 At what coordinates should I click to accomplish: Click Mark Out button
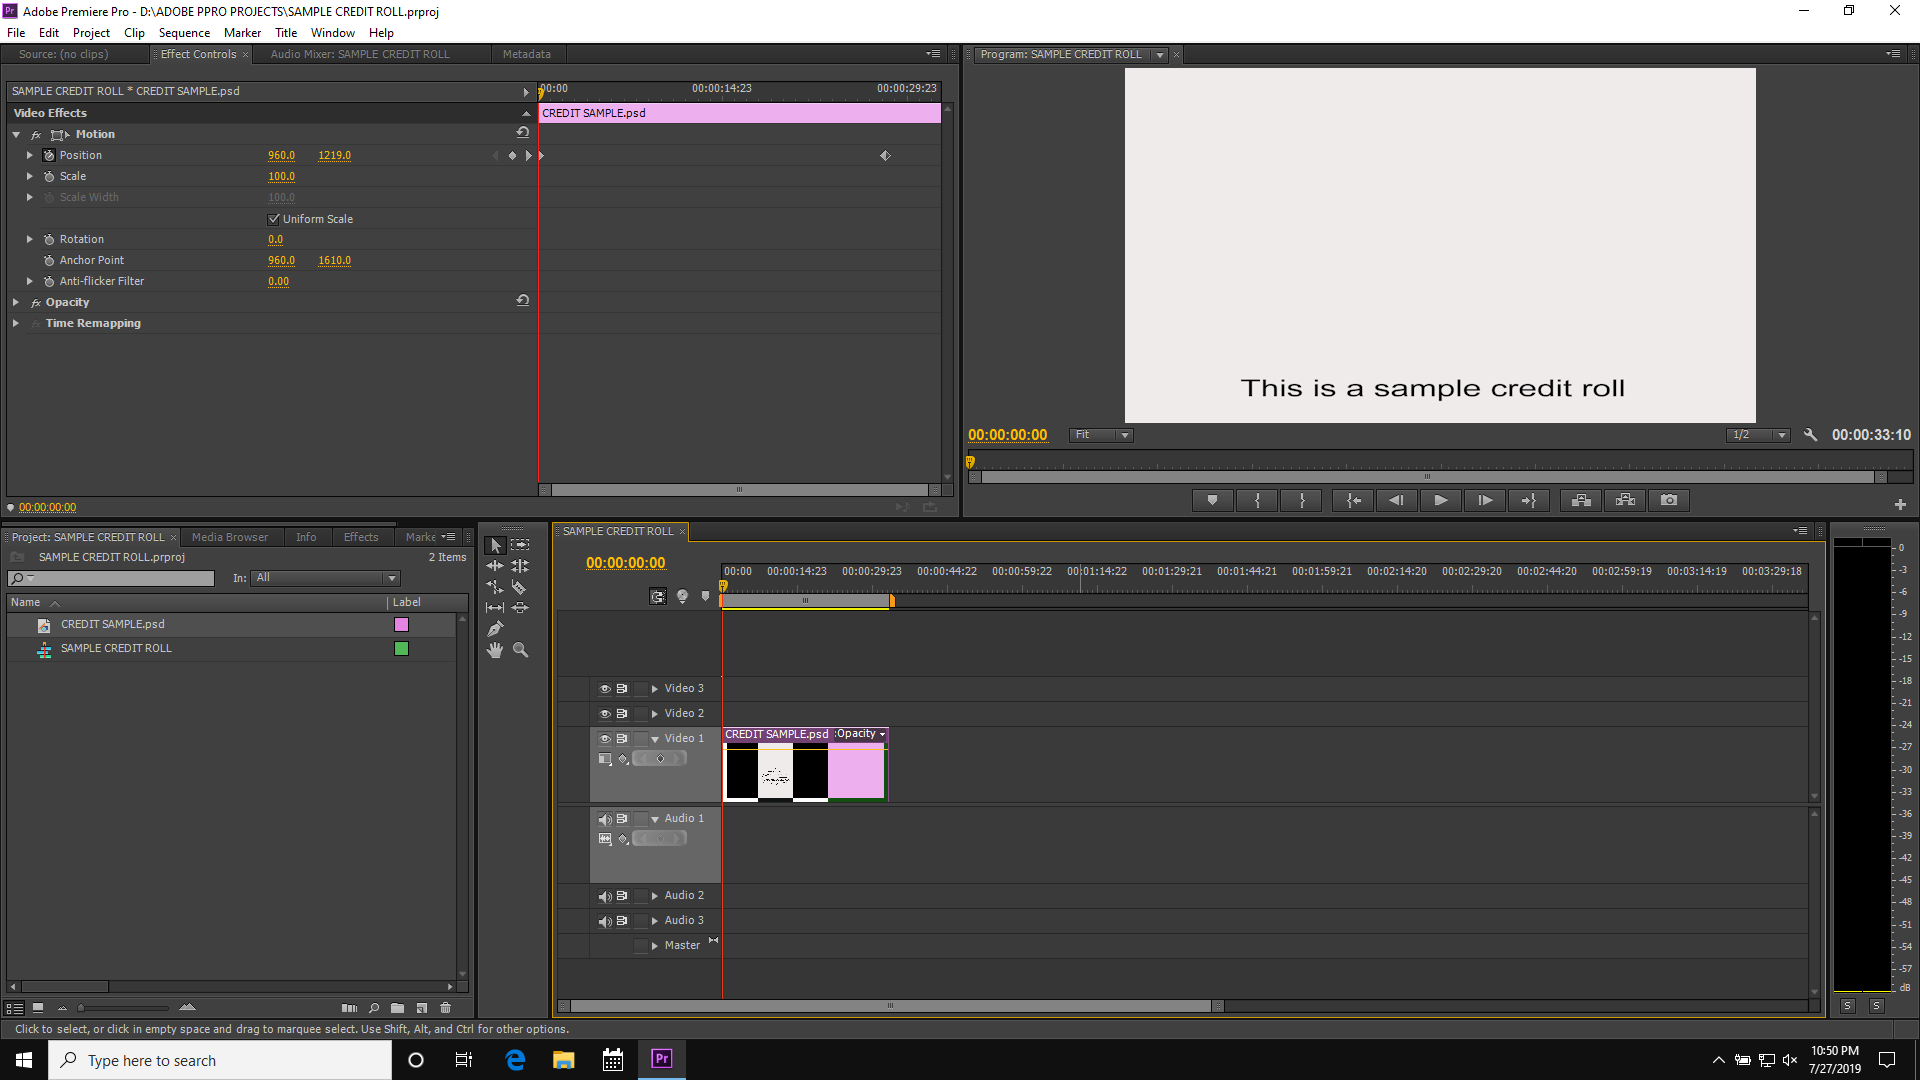click(1301, 500)
